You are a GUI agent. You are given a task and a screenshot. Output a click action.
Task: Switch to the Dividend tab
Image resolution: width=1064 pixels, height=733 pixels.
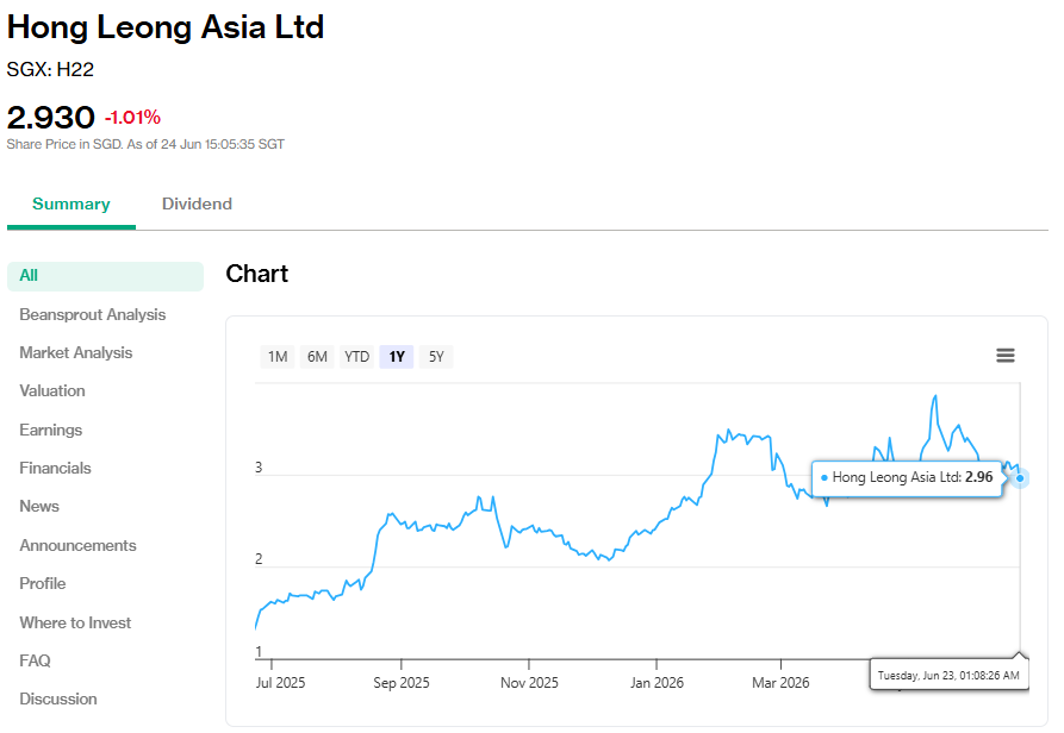(x=197, y=204)
